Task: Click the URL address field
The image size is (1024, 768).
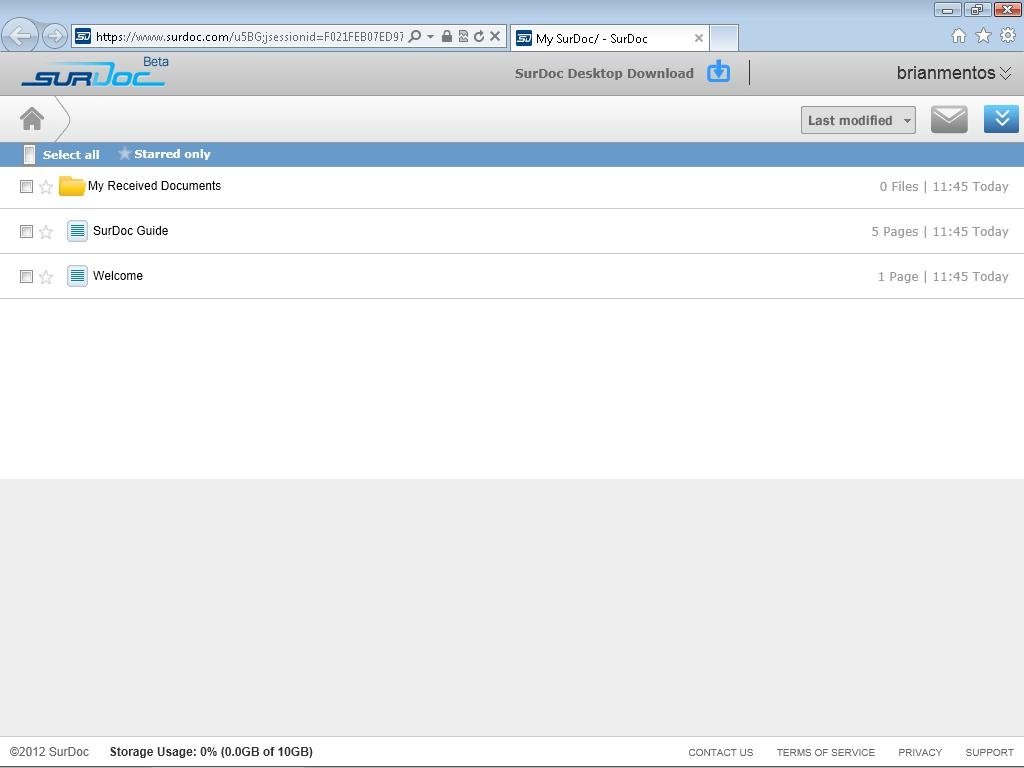Action: (x=249, y=37)
